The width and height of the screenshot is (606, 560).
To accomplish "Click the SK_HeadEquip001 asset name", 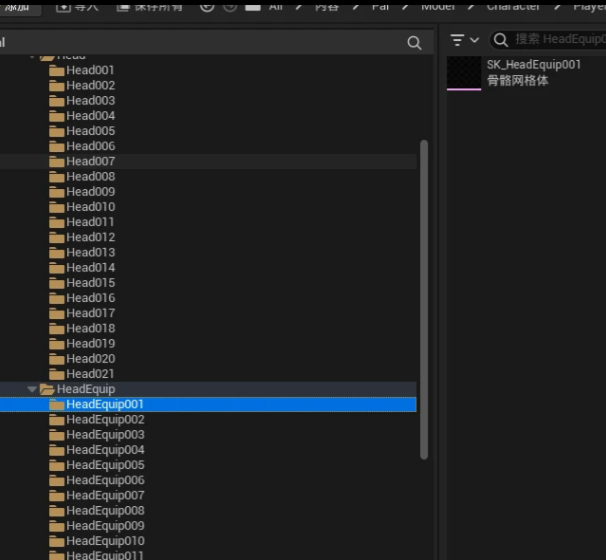I will (x=533, y=65).
